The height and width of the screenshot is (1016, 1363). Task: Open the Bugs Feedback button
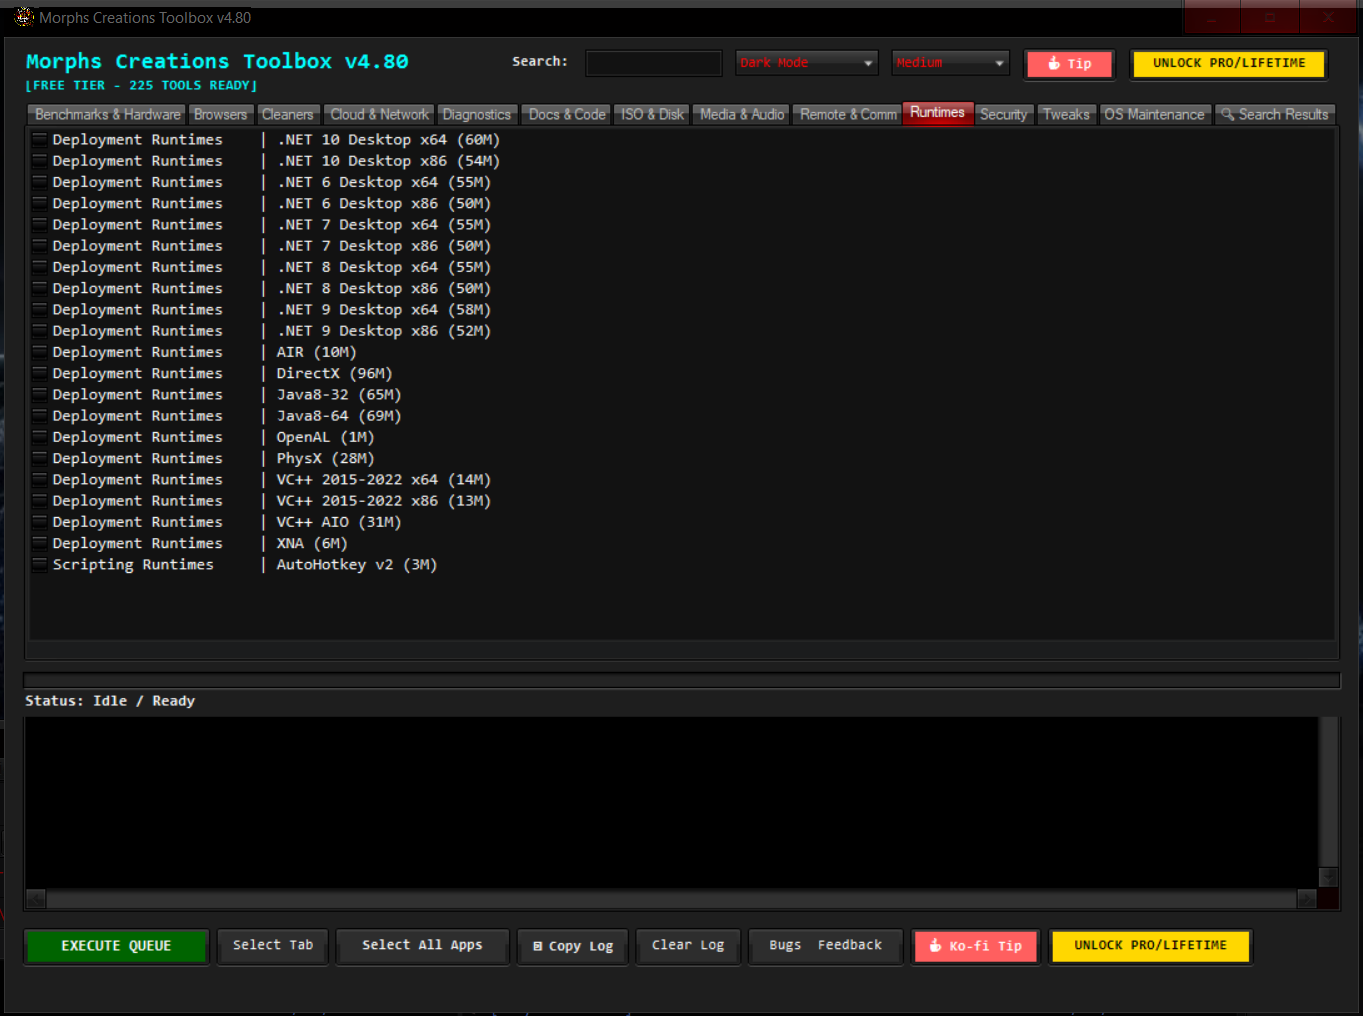[825, 945]
